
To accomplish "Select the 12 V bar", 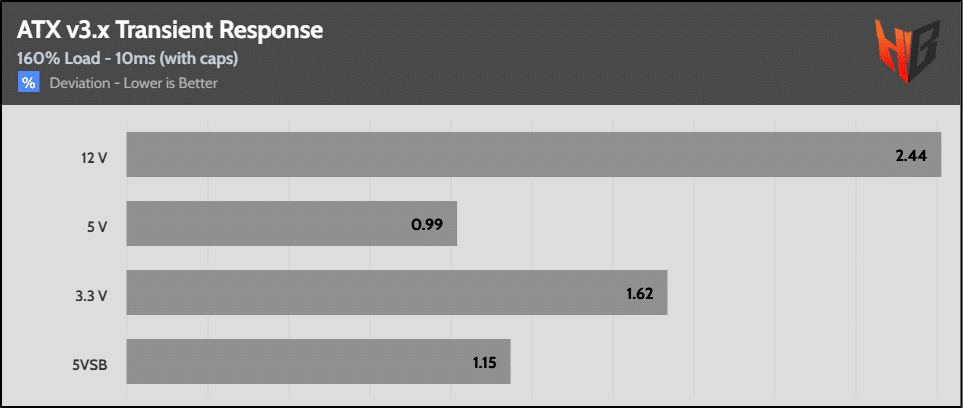I will click(x=534, y=154).
